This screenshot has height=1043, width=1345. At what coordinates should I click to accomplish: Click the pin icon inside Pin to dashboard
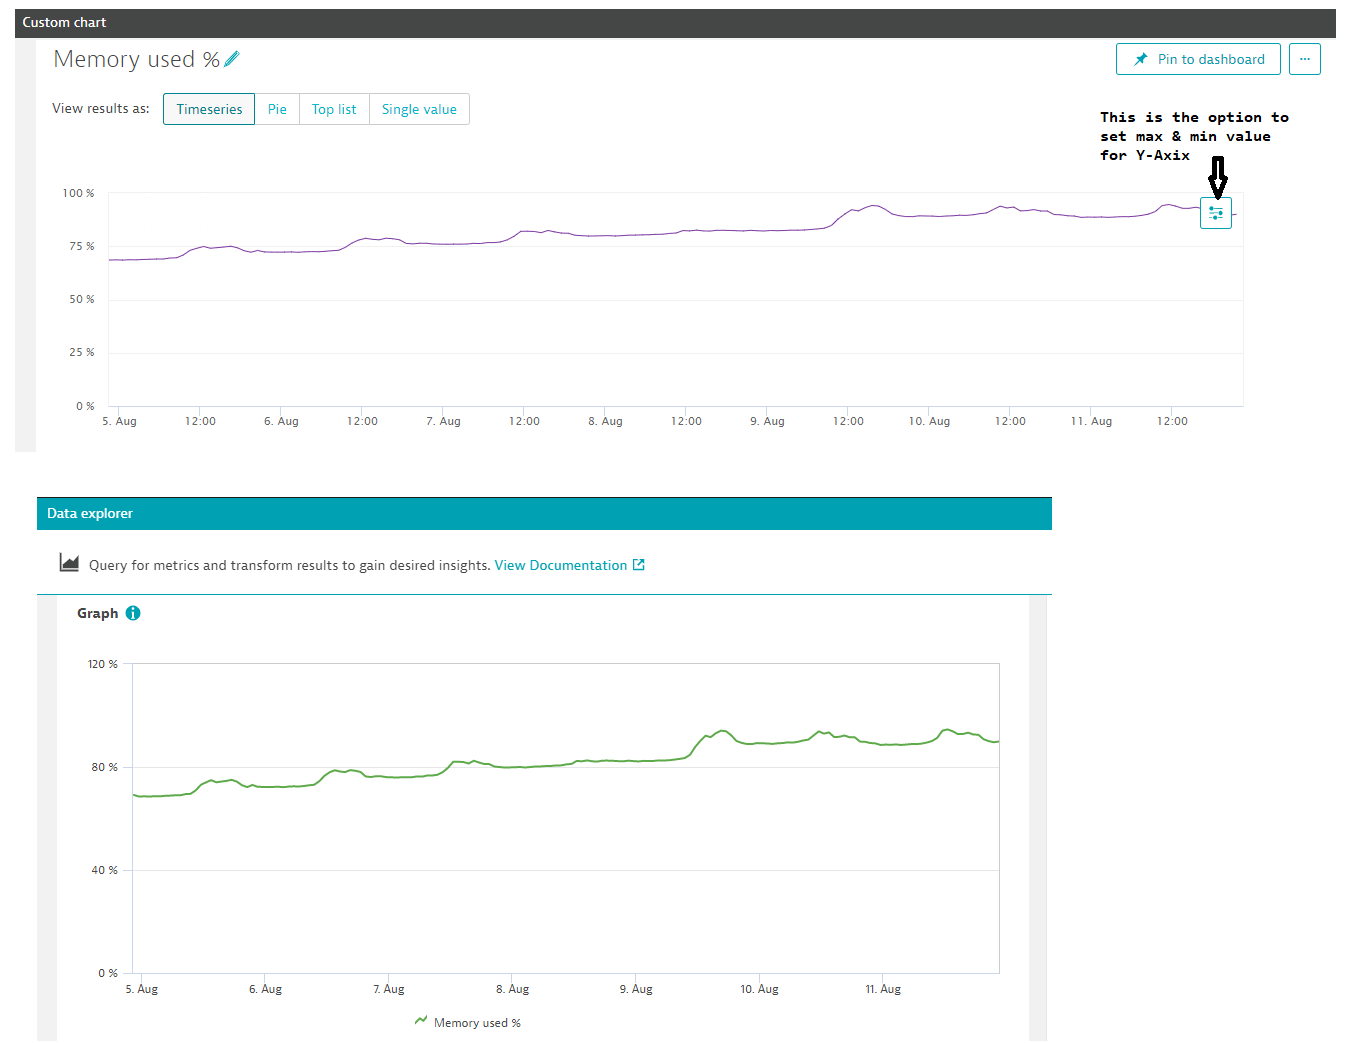1140,59
